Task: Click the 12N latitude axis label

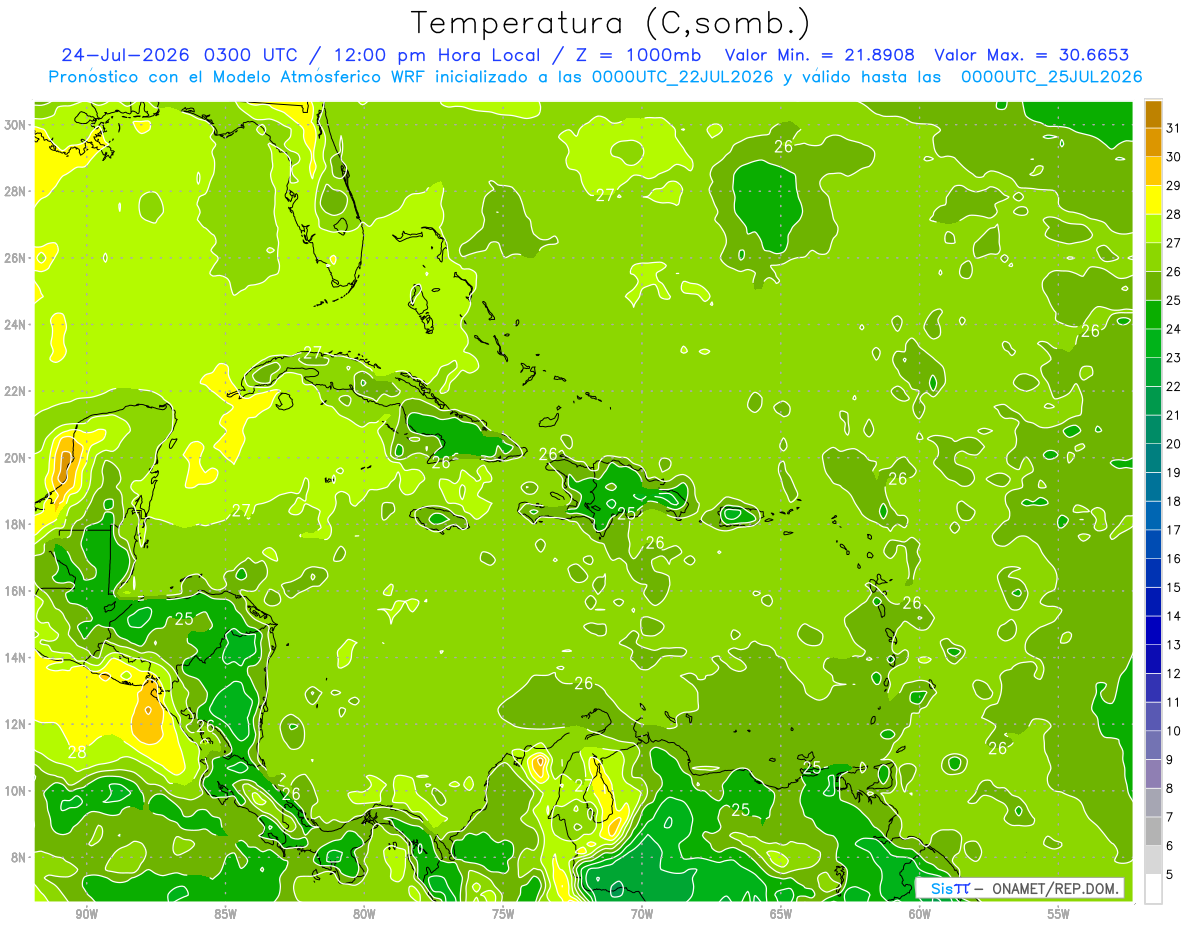Action: click(16, 724)
